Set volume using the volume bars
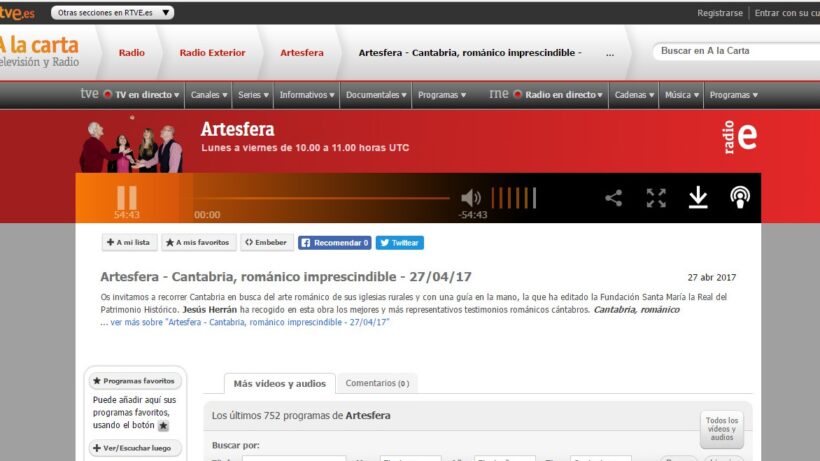Screen dimensions: 820x461 pos(514,198)
